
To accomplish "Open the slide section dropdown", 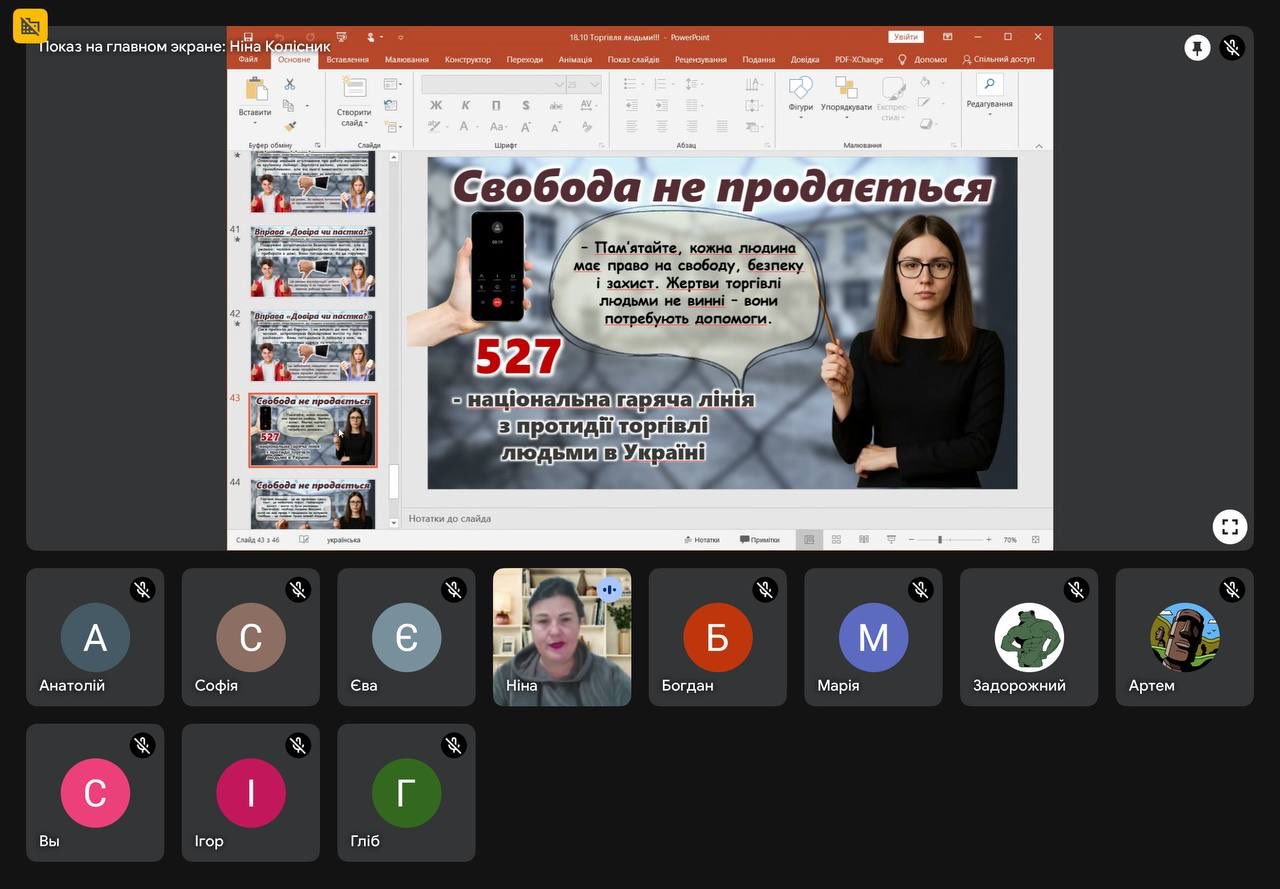I will pyautogui.click(x=393, y=126).
